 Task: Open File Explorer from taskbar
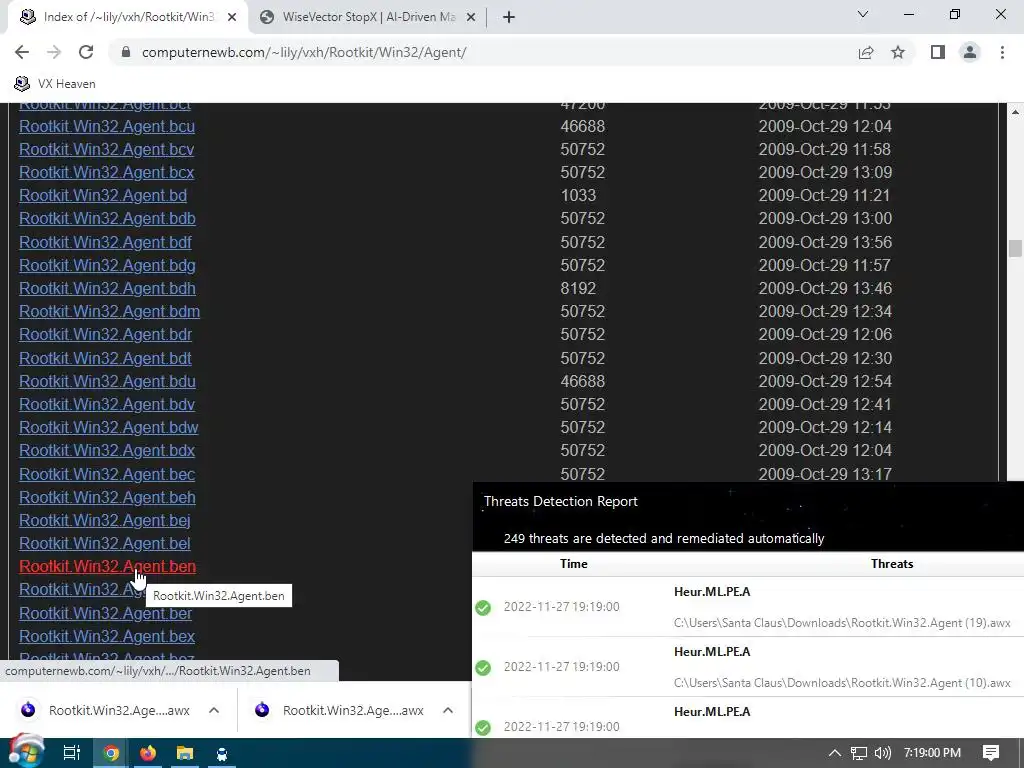(185, 753)
